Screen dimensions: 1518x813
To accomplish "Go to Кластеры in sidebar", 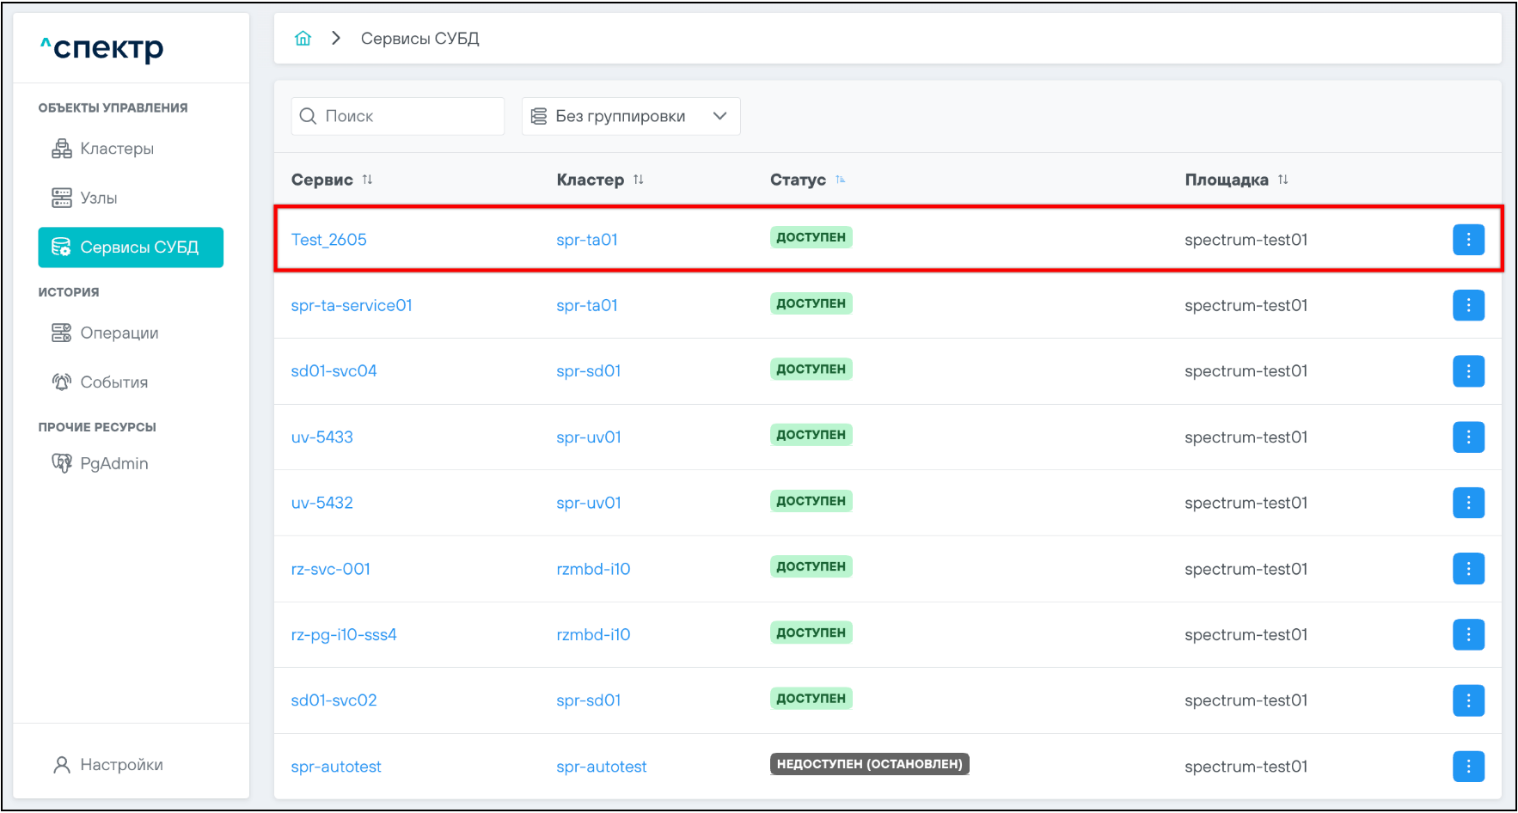I will 116,149.
